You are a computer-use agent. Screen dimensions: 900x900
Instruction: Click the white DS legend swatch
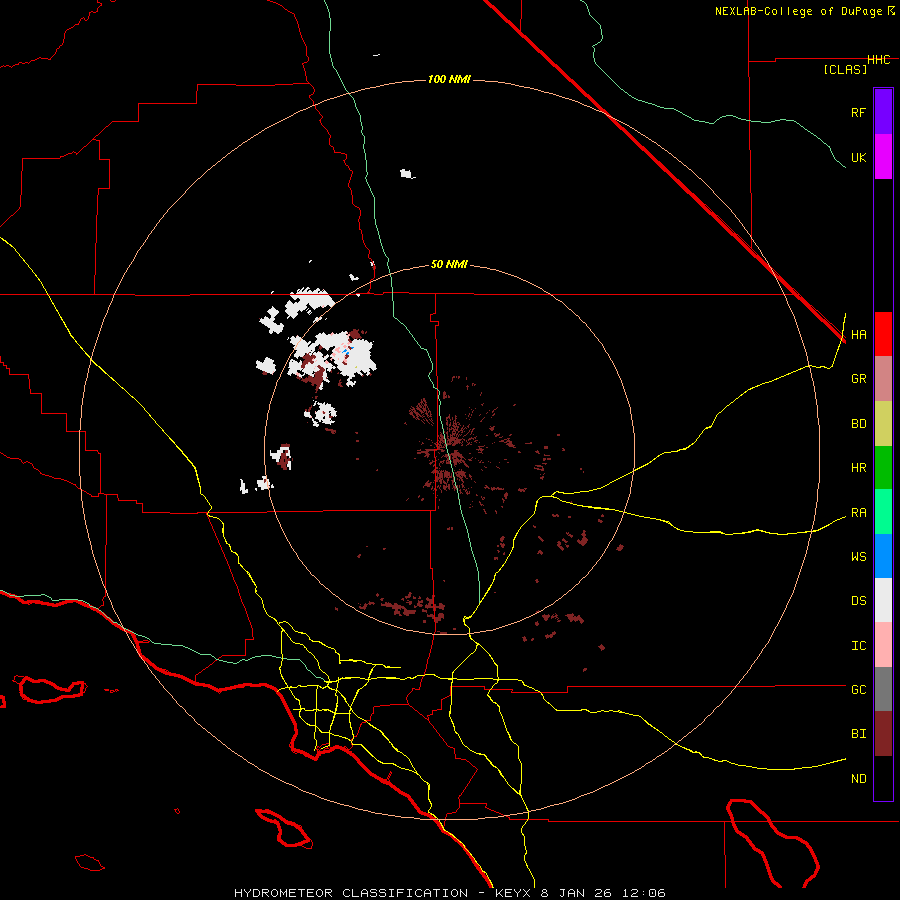click(882, 600)
